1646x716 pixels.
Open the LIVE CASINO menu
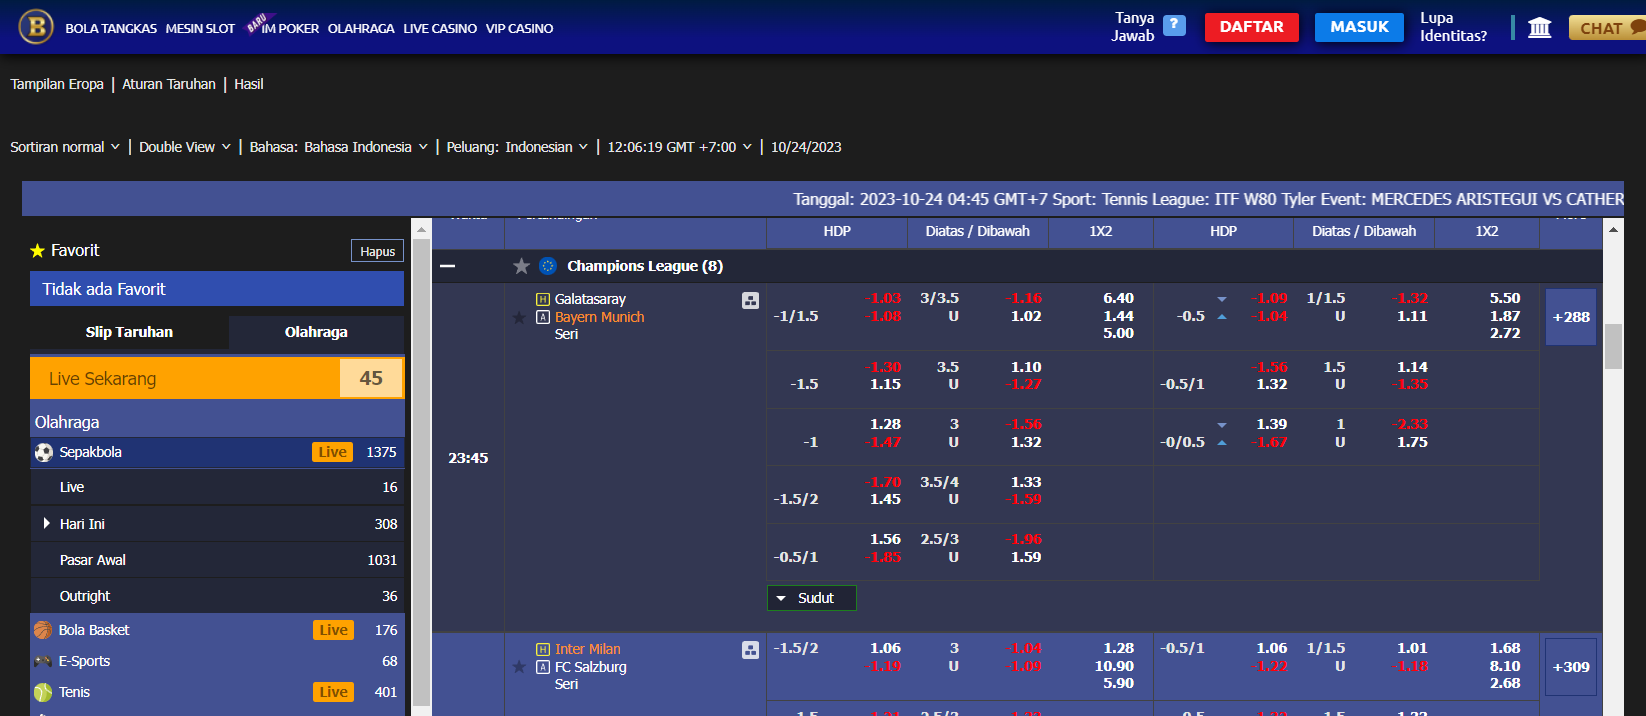pyautogui.click(x=440, y=29)
